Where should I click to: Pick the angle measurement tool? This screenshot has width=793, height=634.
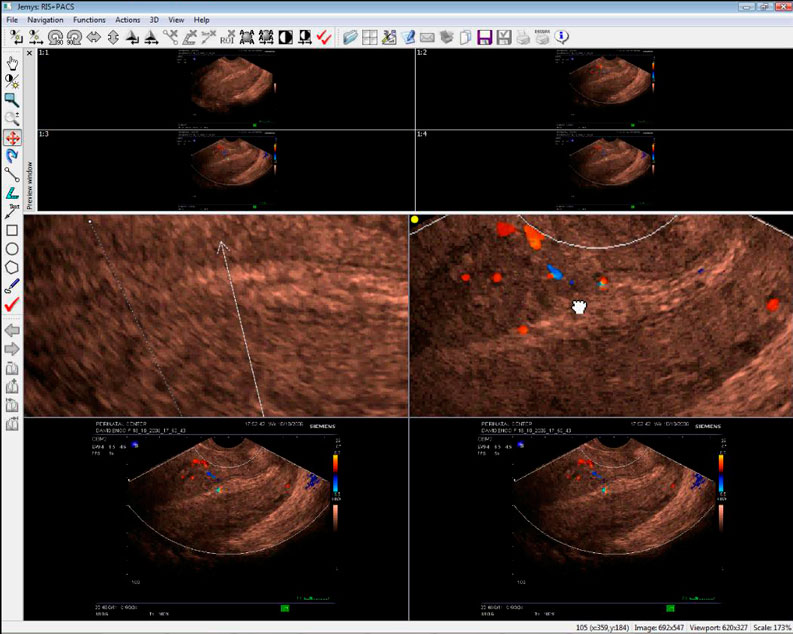12,193
